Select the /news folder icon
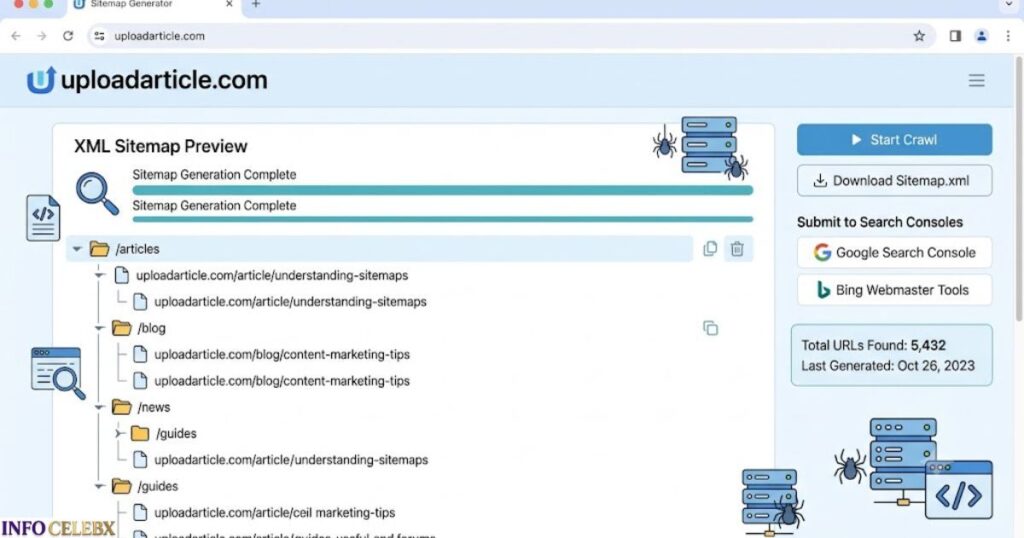The width and height of the screenshot is (1024, 538). pyautogui.click(x=121, y=407)
